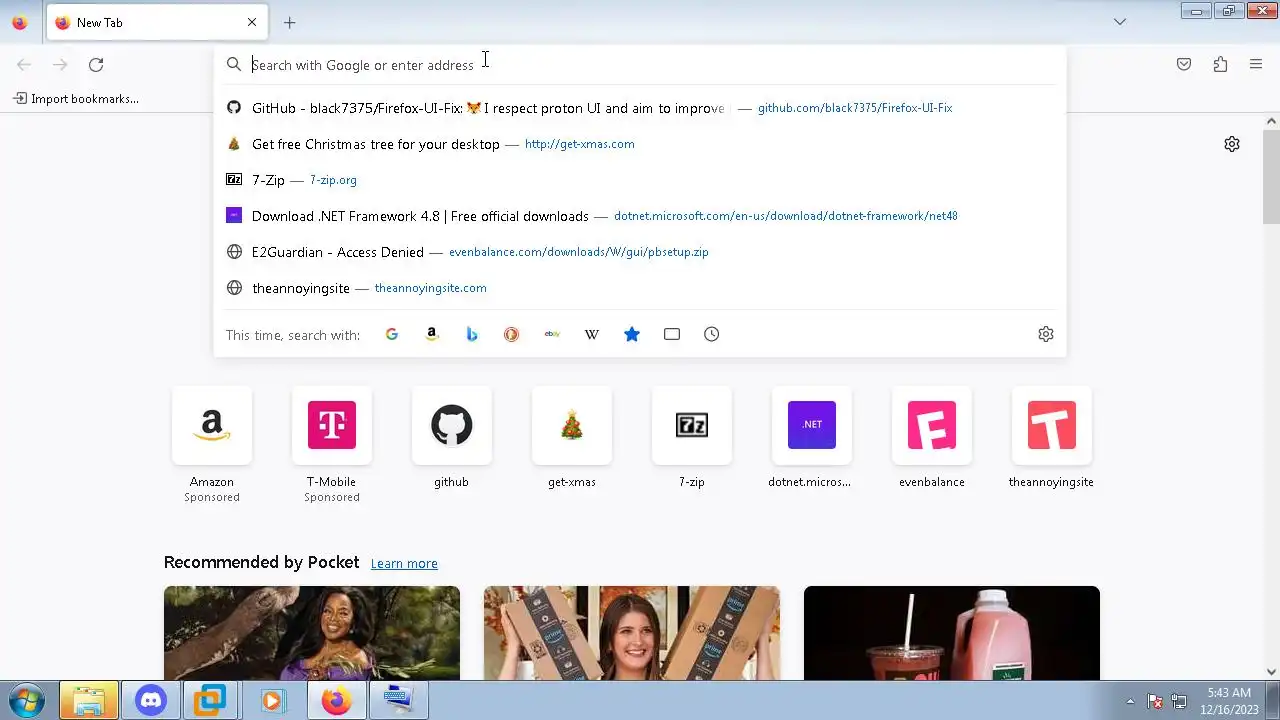The image size is (1280, 720).
Task: Search with Amazon one-off icon
Action: tap(432, 334)
